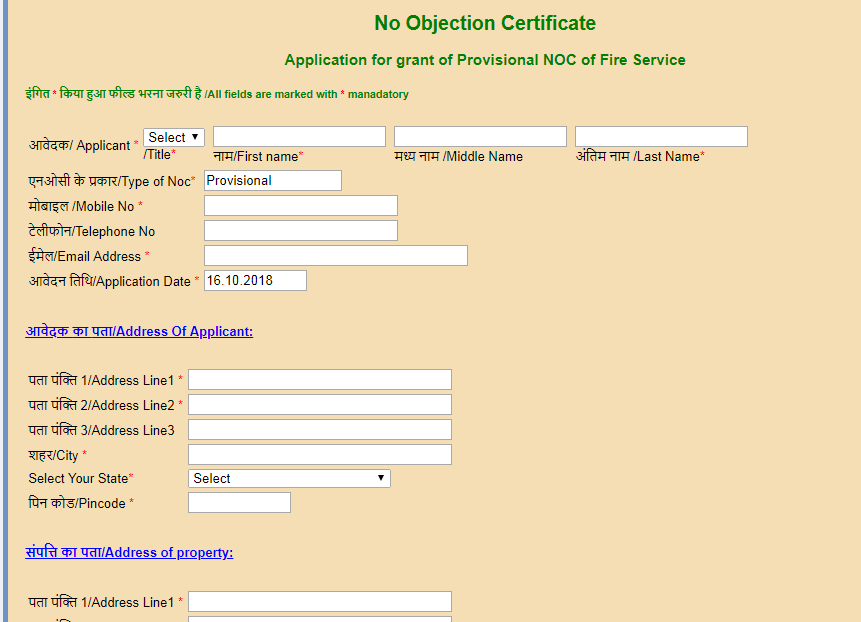Focus the Address Line2 input box
Screen dimensions: 861x622
(x=318, y=404)
